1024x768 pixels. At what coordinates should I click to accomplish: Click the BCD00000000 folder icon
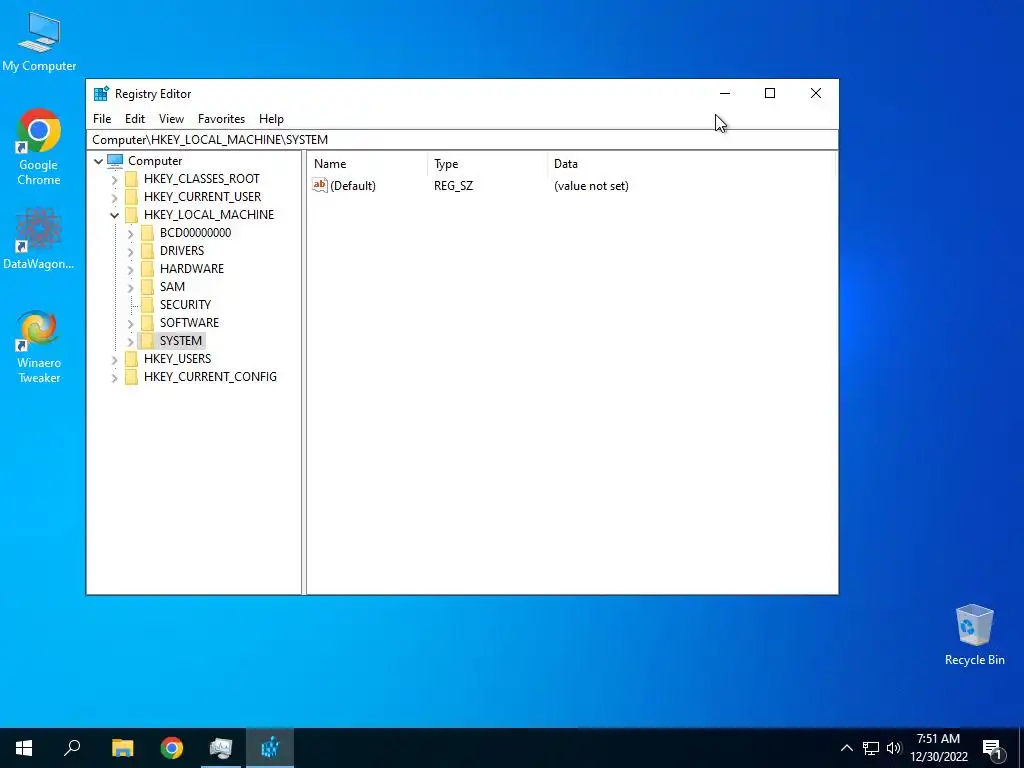148,232
